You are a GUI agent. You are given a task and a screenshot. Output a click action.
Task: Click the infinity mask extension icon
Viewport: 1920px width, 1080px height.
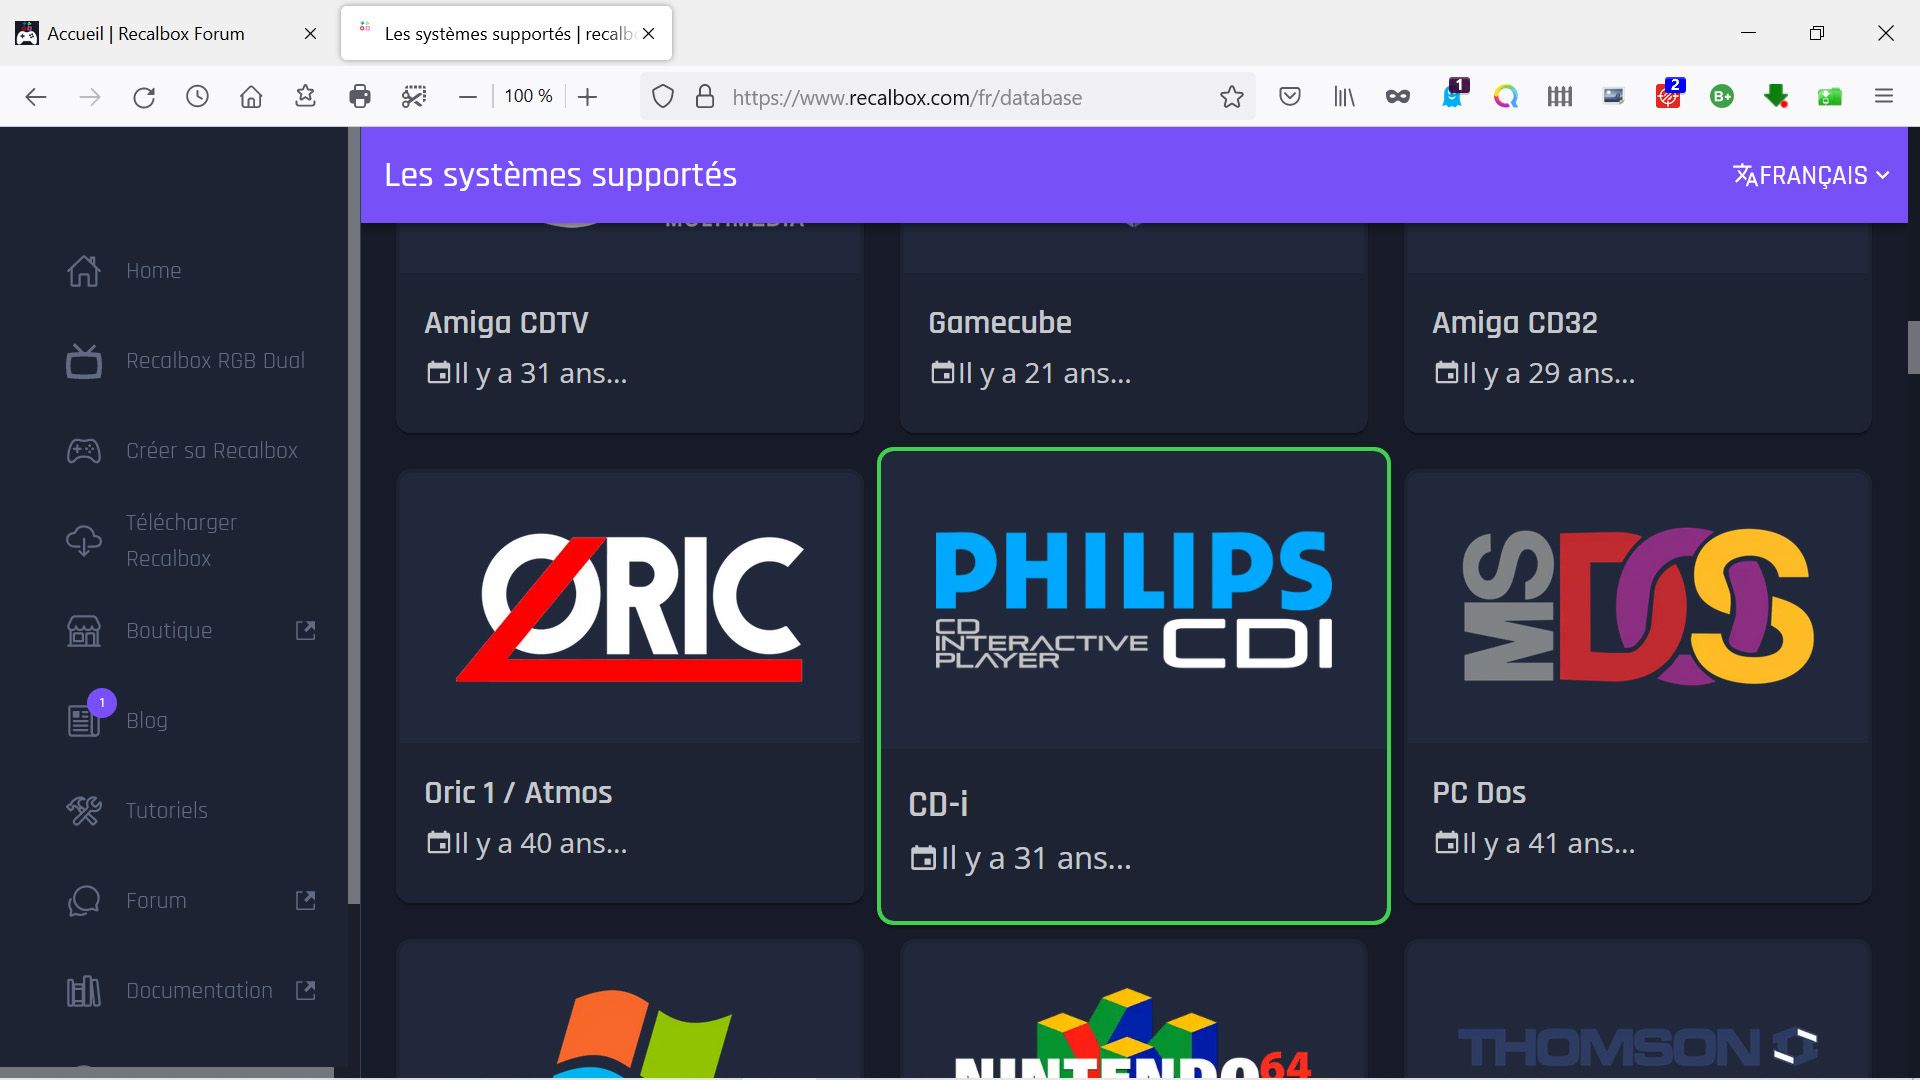[x=1398, y=97]
